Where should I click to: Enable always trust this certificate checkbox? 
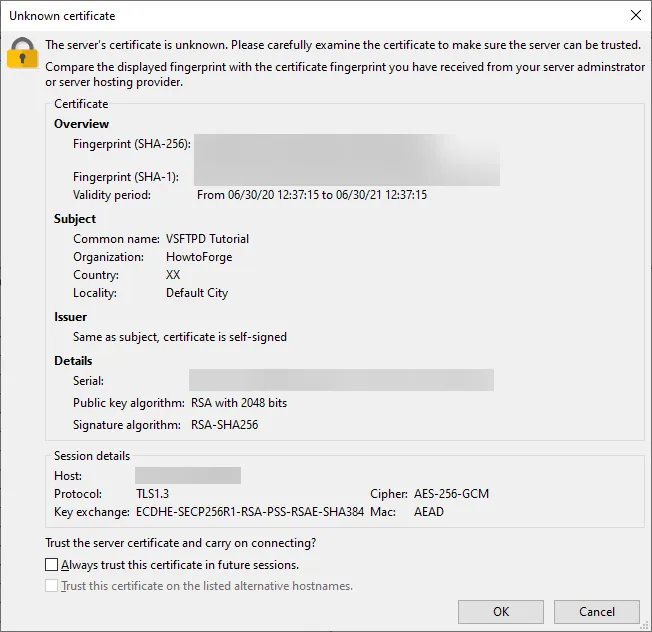tap(52, 565)
